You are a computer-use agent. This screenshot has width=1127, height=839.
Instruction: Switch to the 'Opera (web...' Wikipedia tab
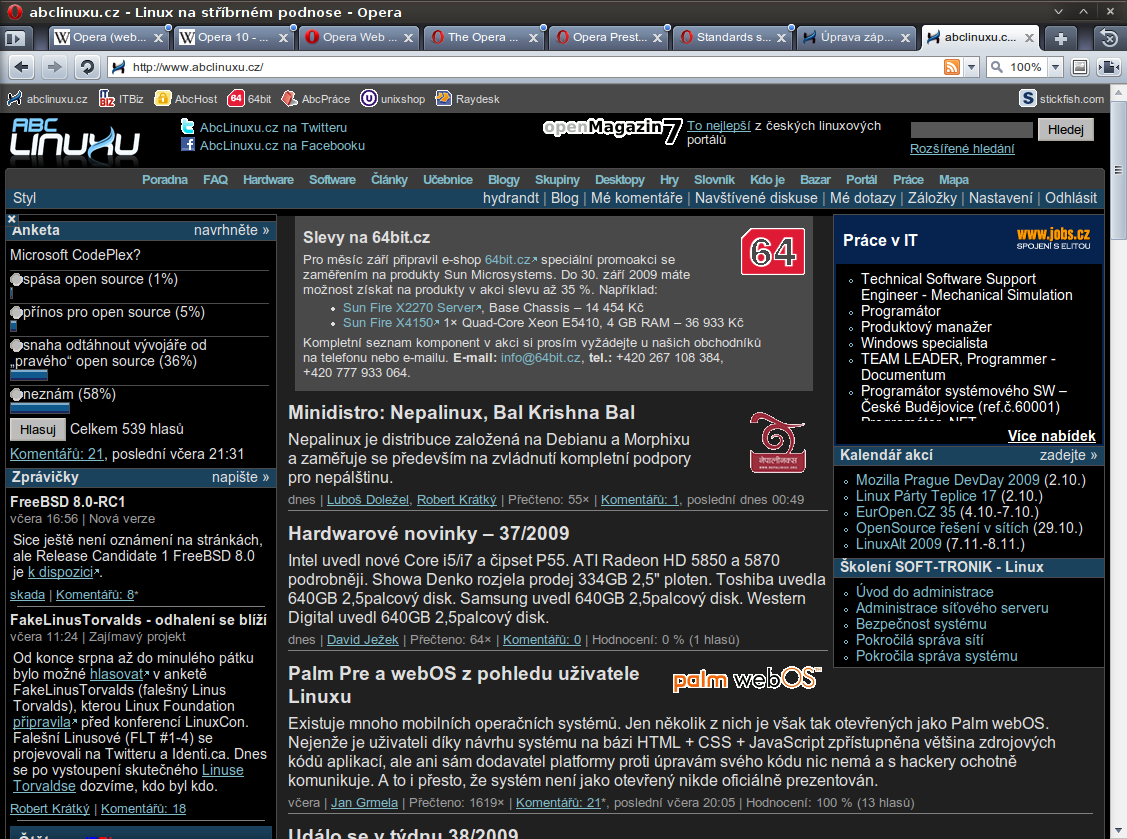coord(108,37)
